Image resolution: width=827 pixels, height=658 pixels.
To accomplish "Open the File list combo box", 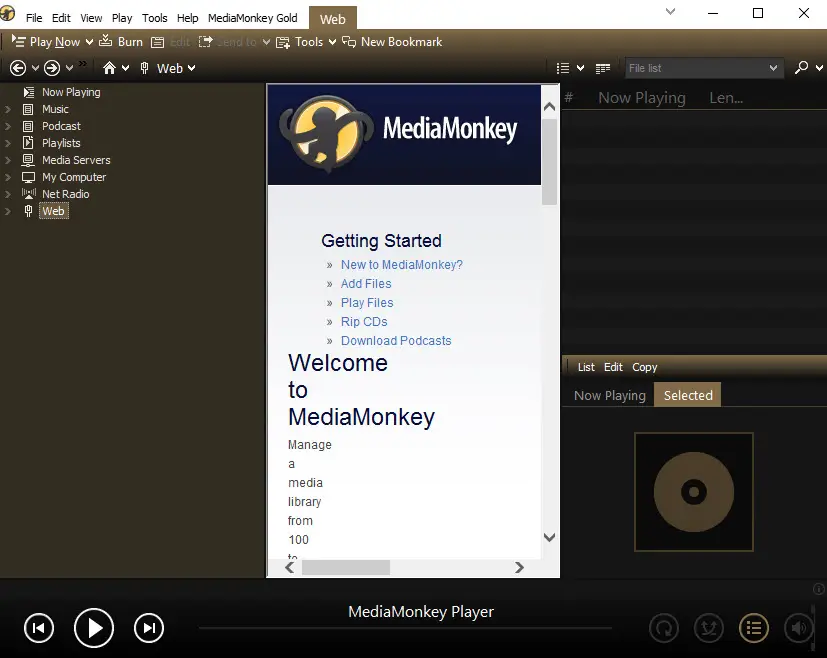I will click(x=704, y=68).
